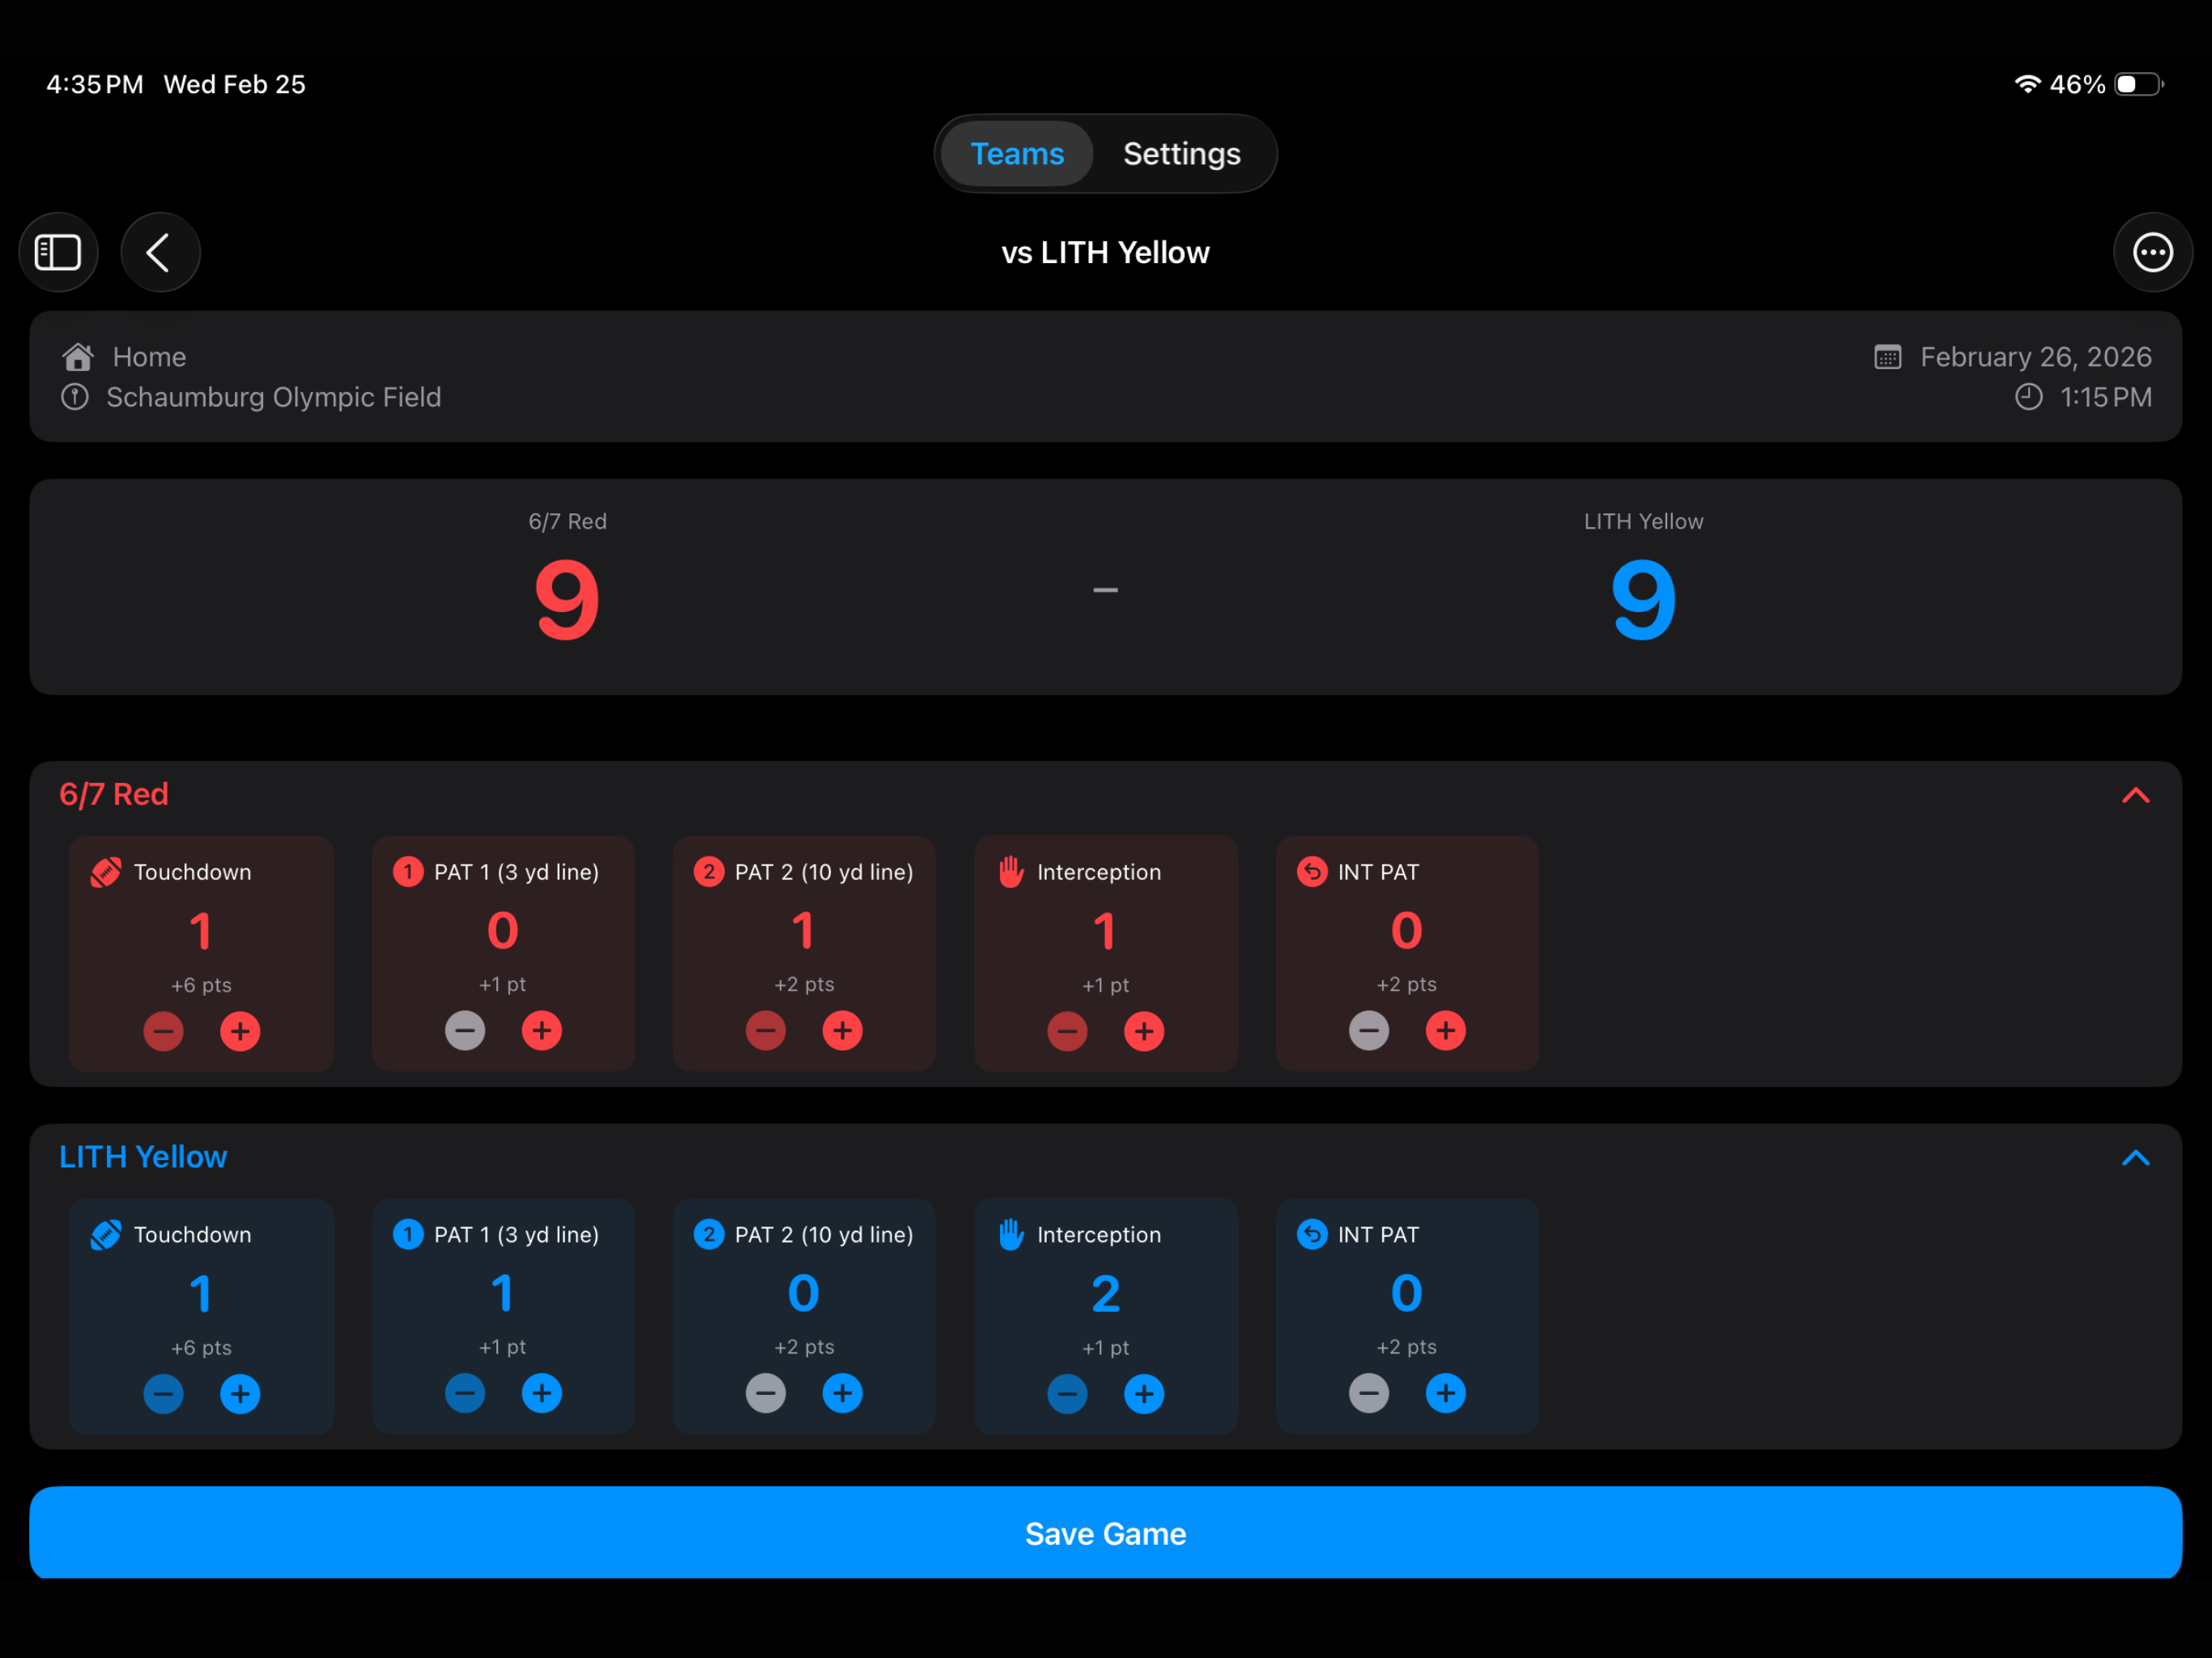Click the blue PAT 1 number badge

[407, 1235]
